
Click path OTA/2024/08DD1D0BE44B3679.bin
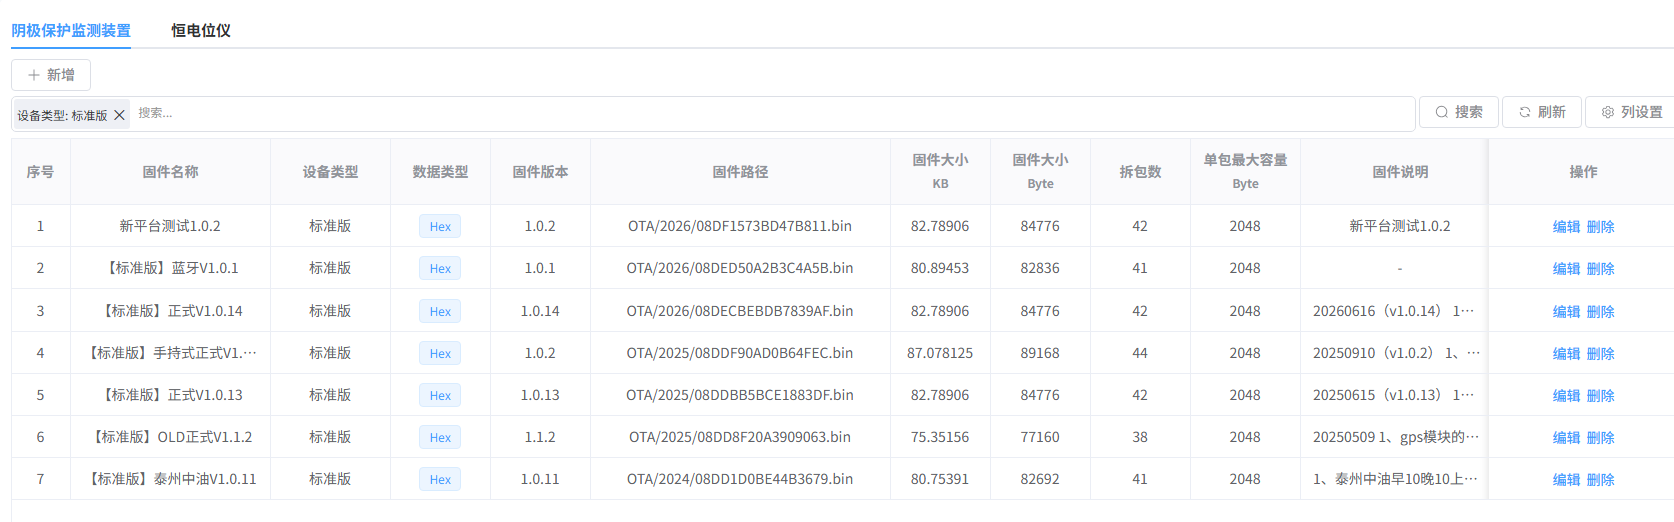pos(740,479)
